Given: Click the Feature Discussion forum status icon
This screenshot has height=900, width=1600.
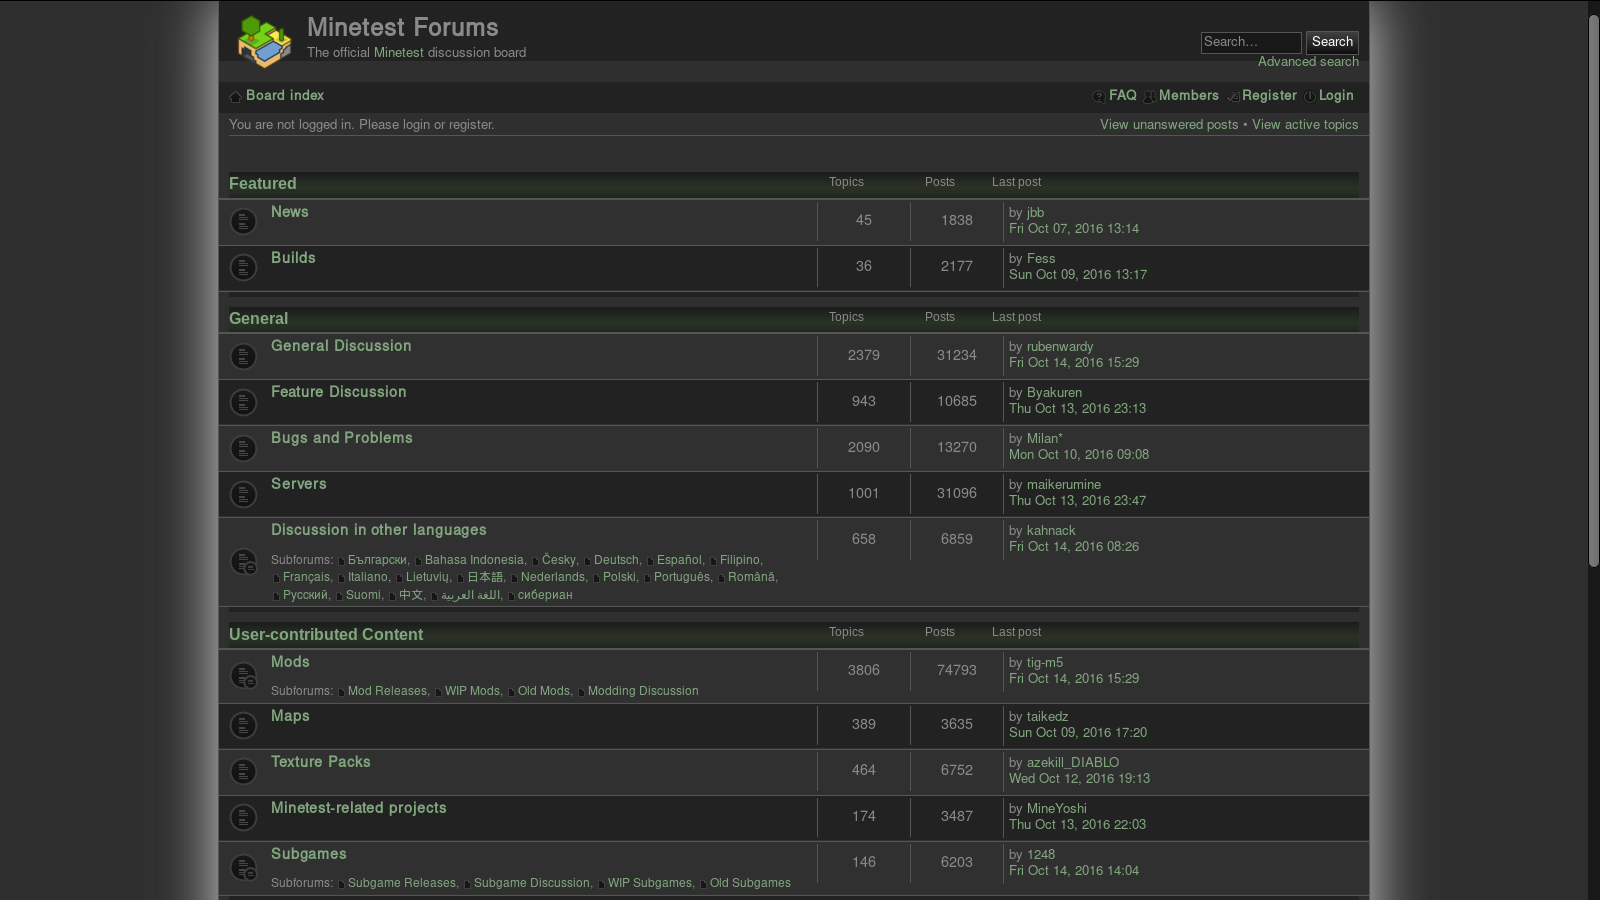Looking at the screenshot, I should point(243,402).
